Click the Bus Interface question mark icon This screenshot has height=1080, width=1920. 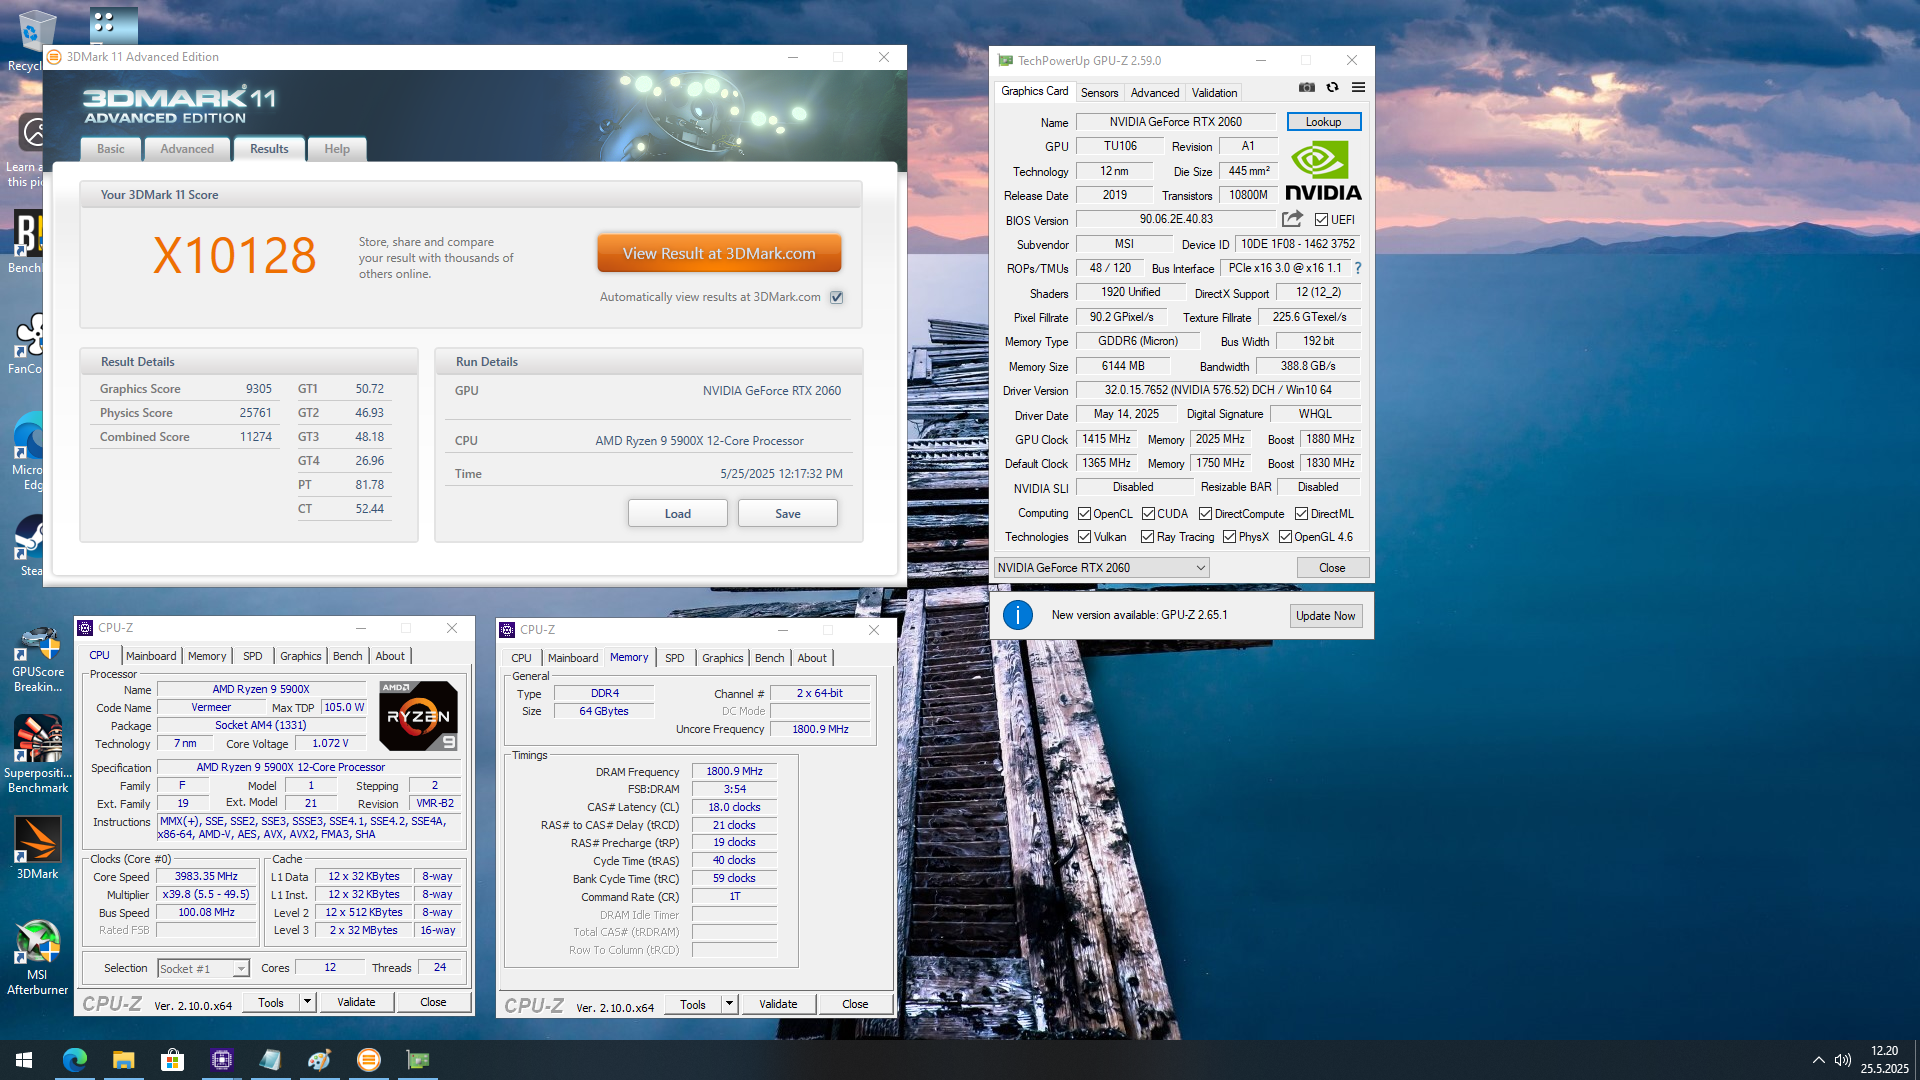pos(1357,268)
